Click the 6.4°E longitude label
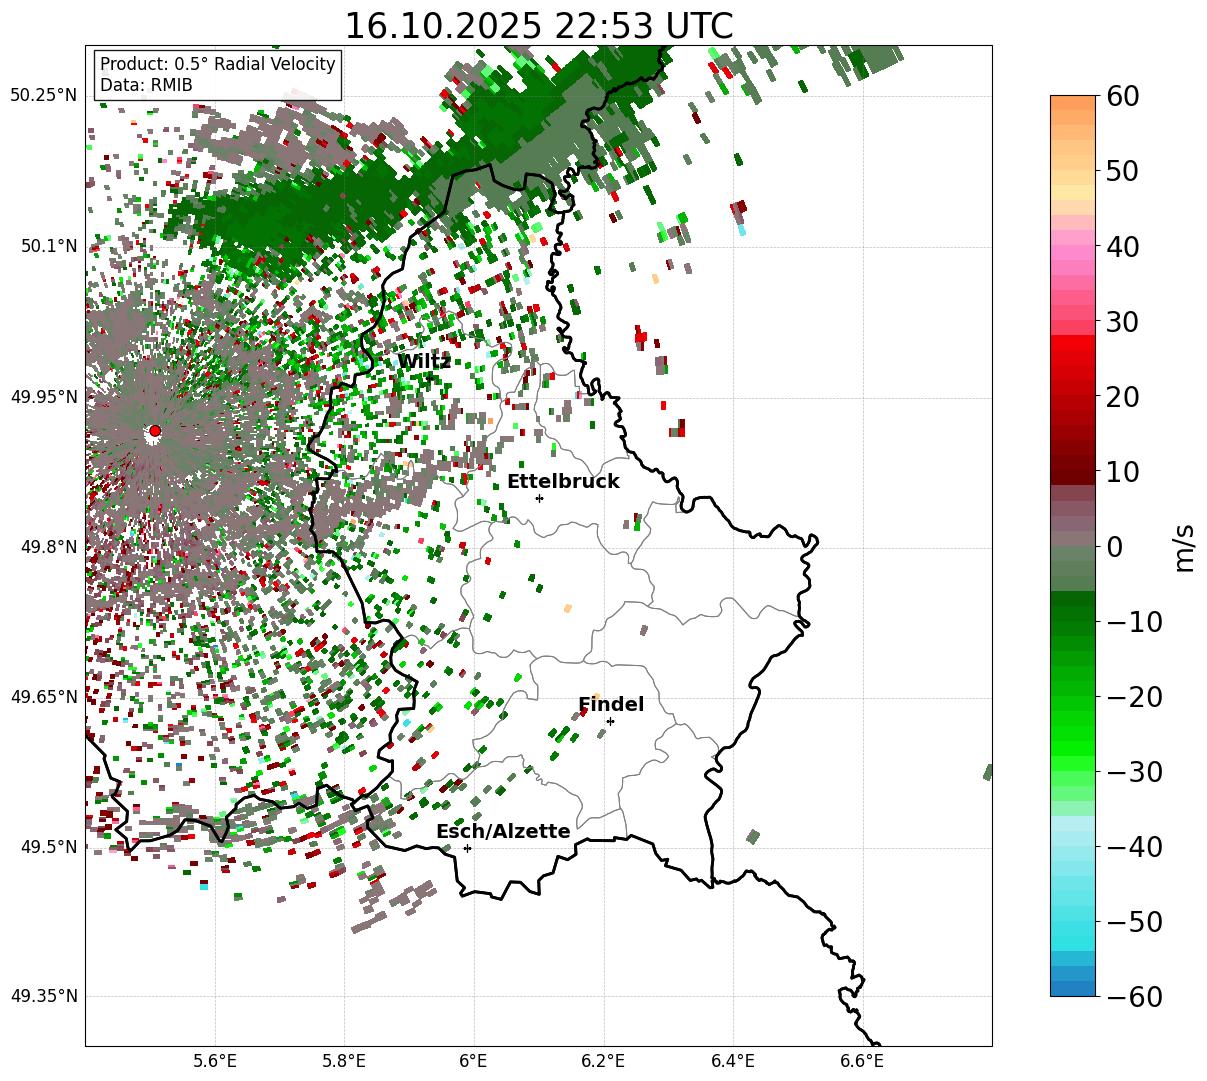The height and width of the screenshot is (1081, 1207). [733, 1061]
